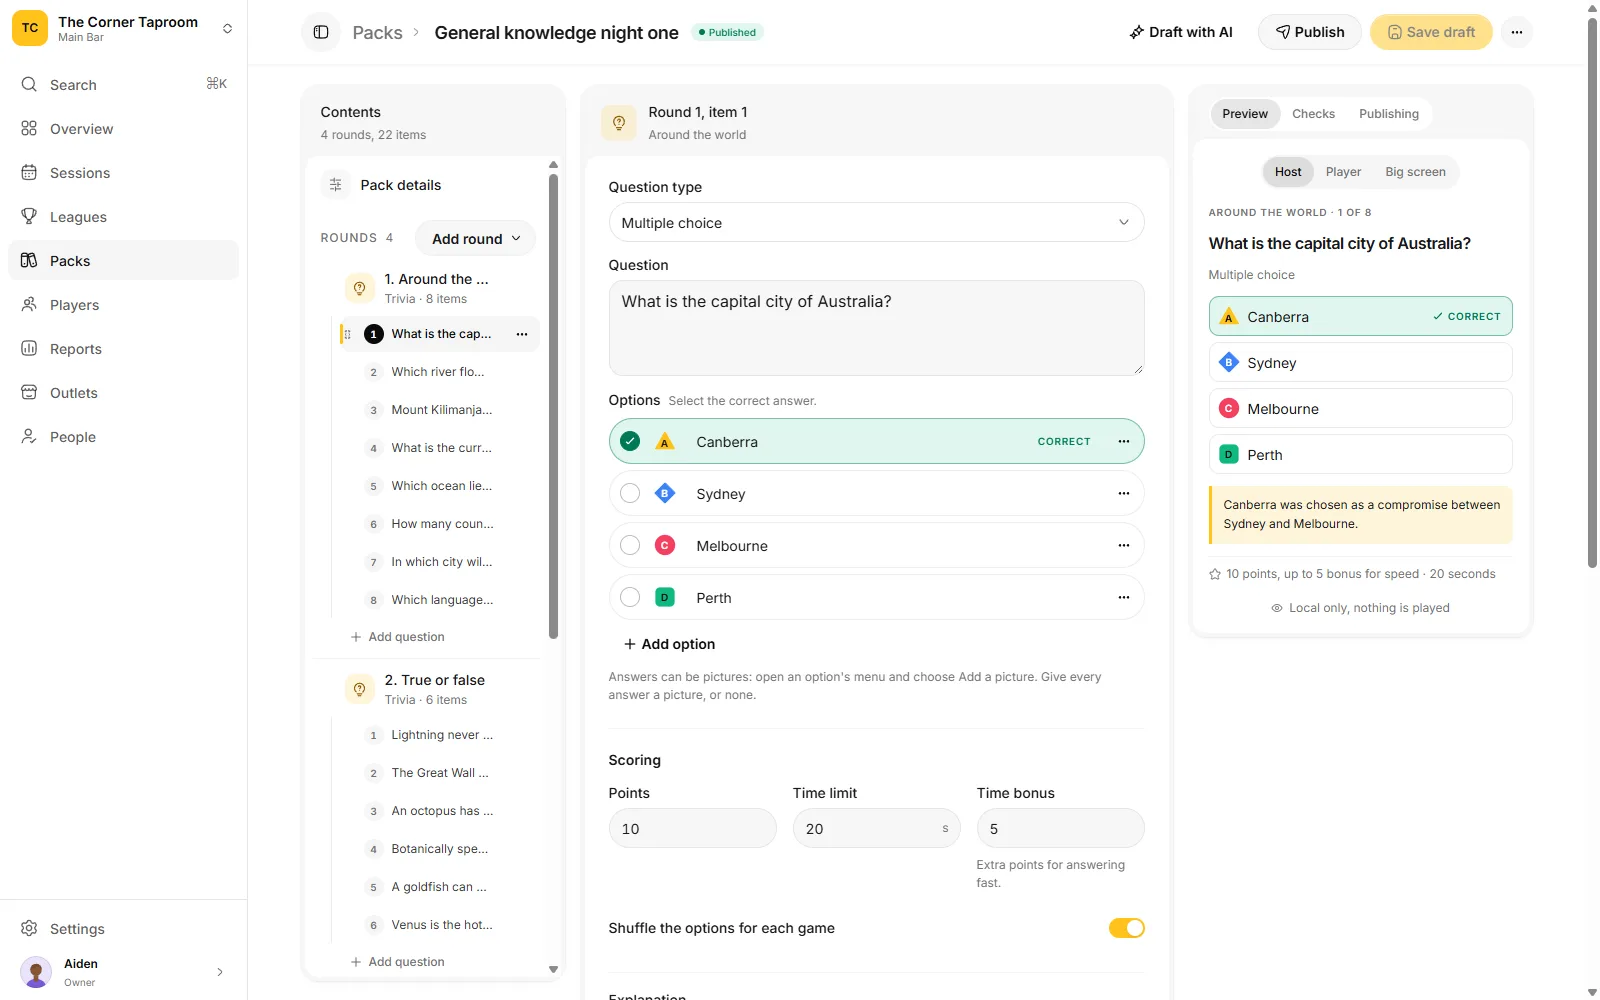The image size is (1600, 1000).
Task: Click the contents list scrollbar
Action: [x=553, y=406]
